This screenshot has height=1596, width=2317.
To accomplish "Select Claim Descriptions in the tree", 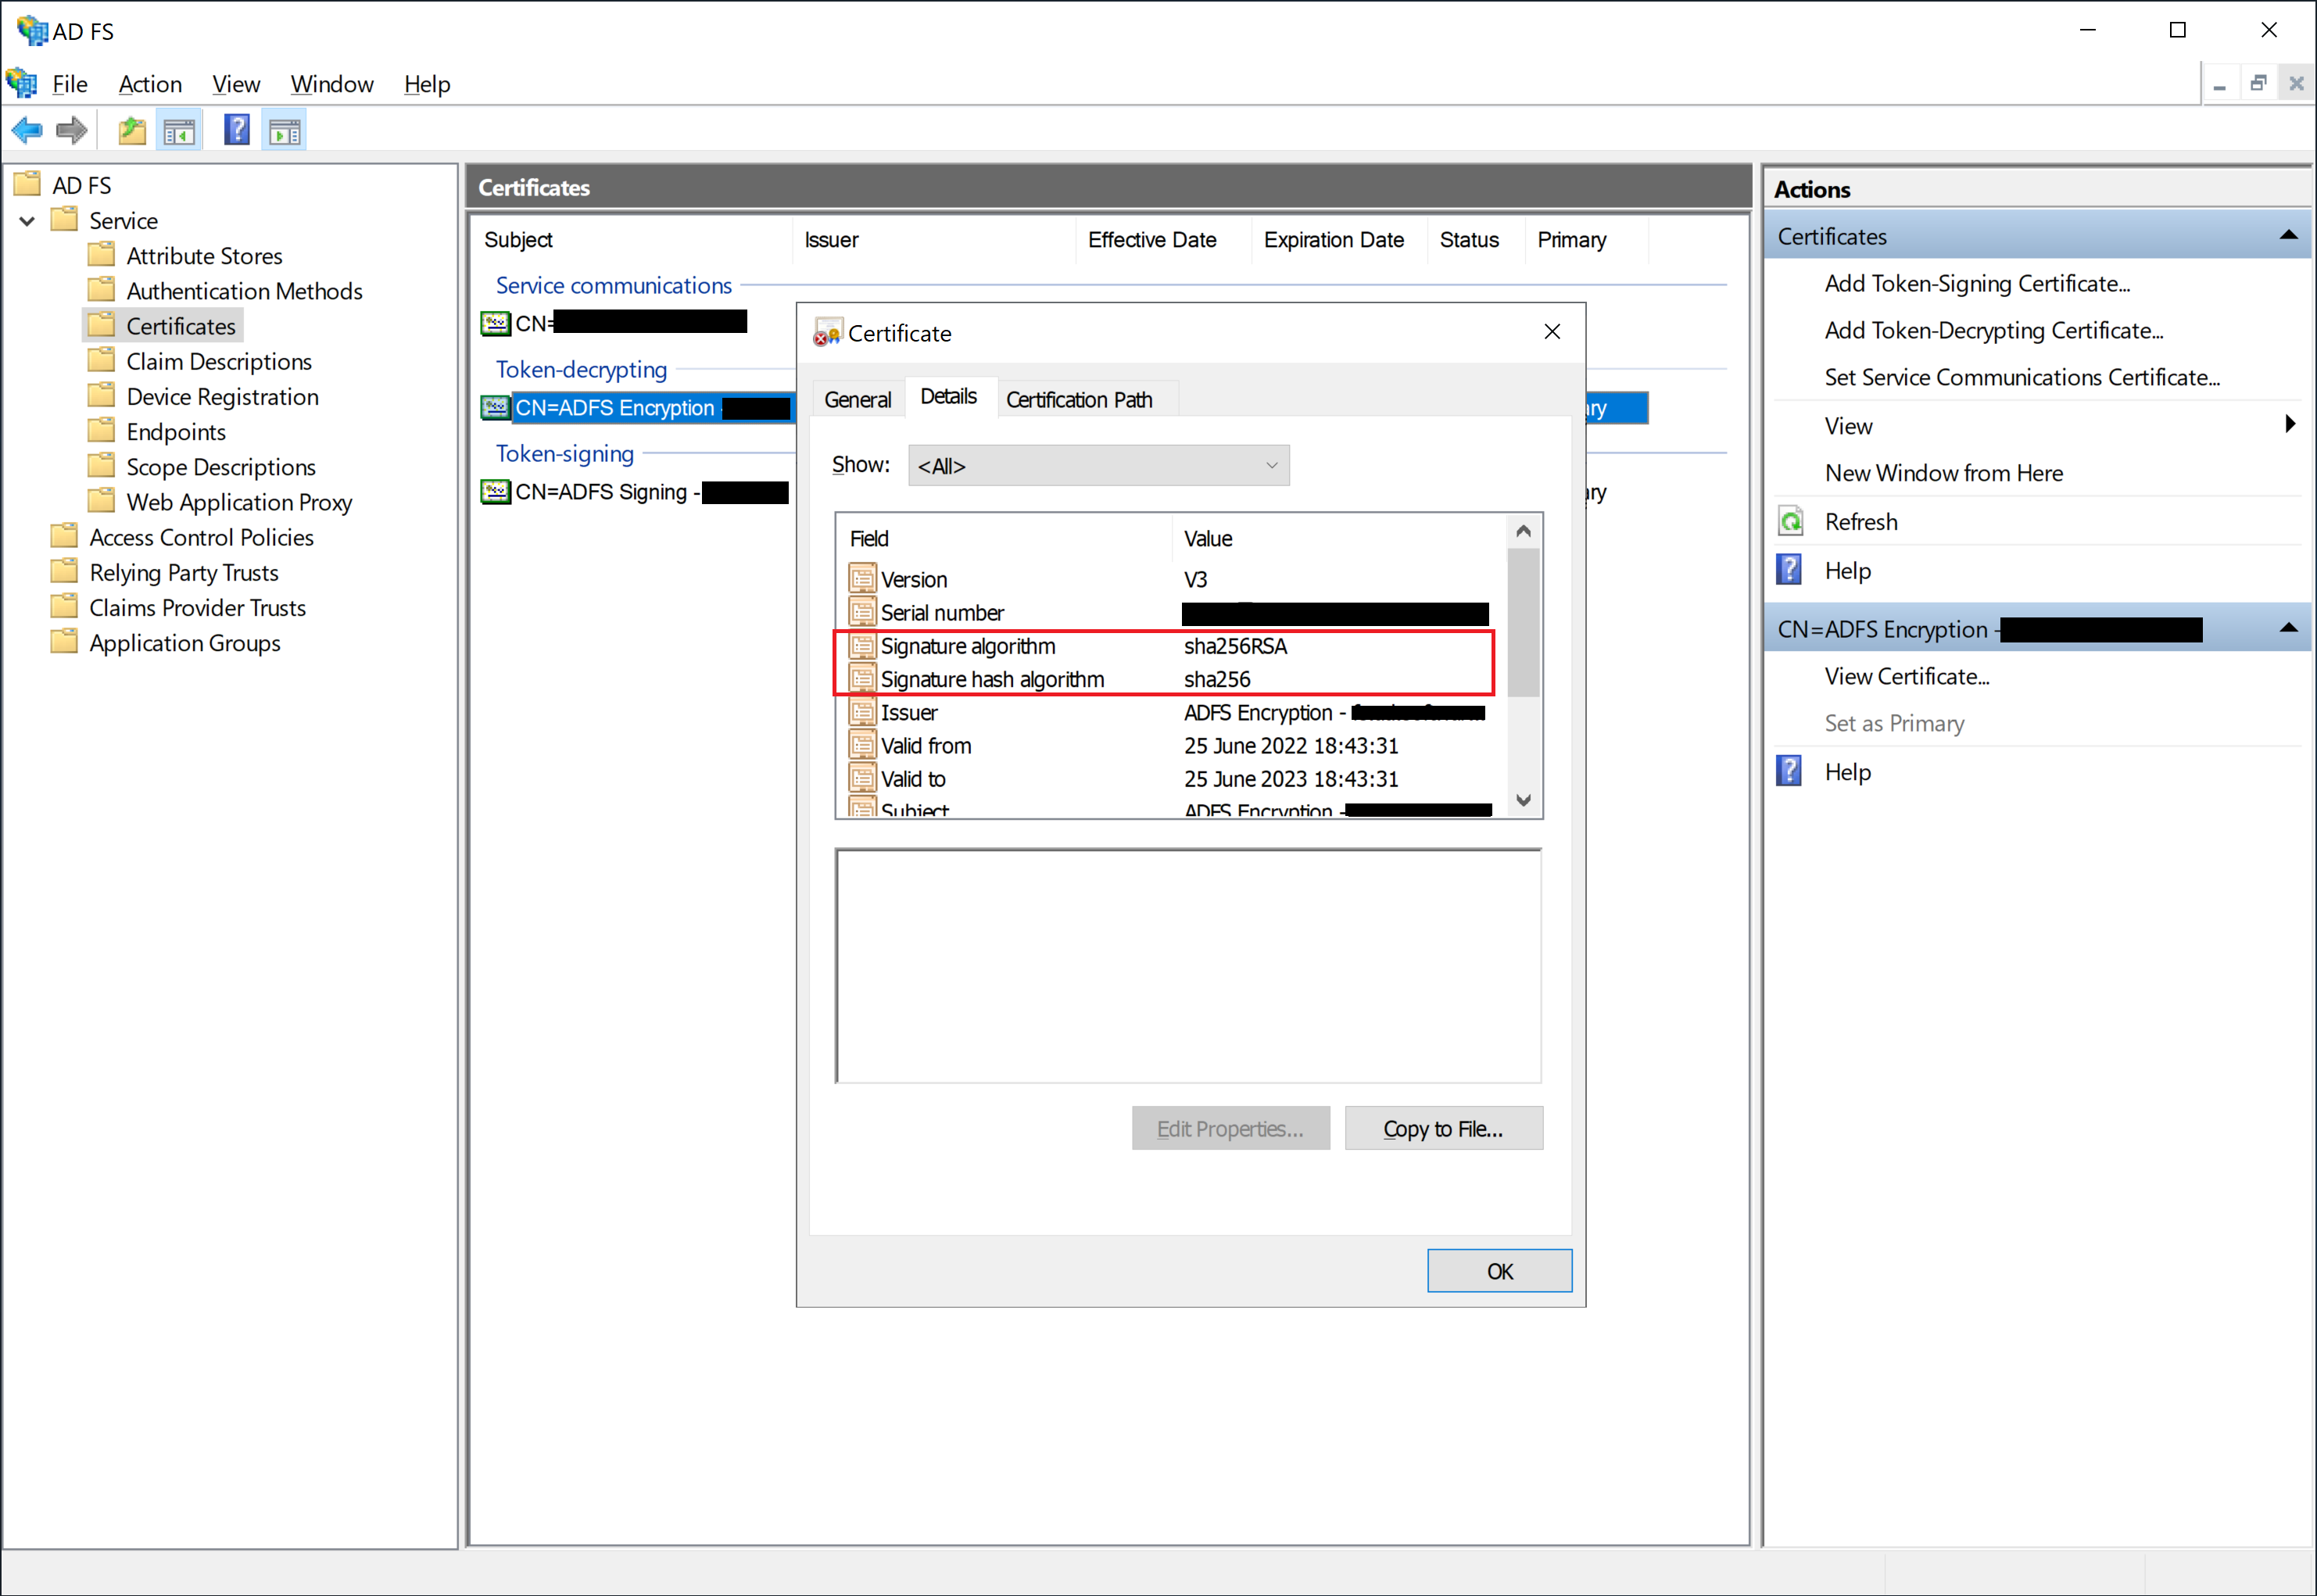I will (219, 361).
